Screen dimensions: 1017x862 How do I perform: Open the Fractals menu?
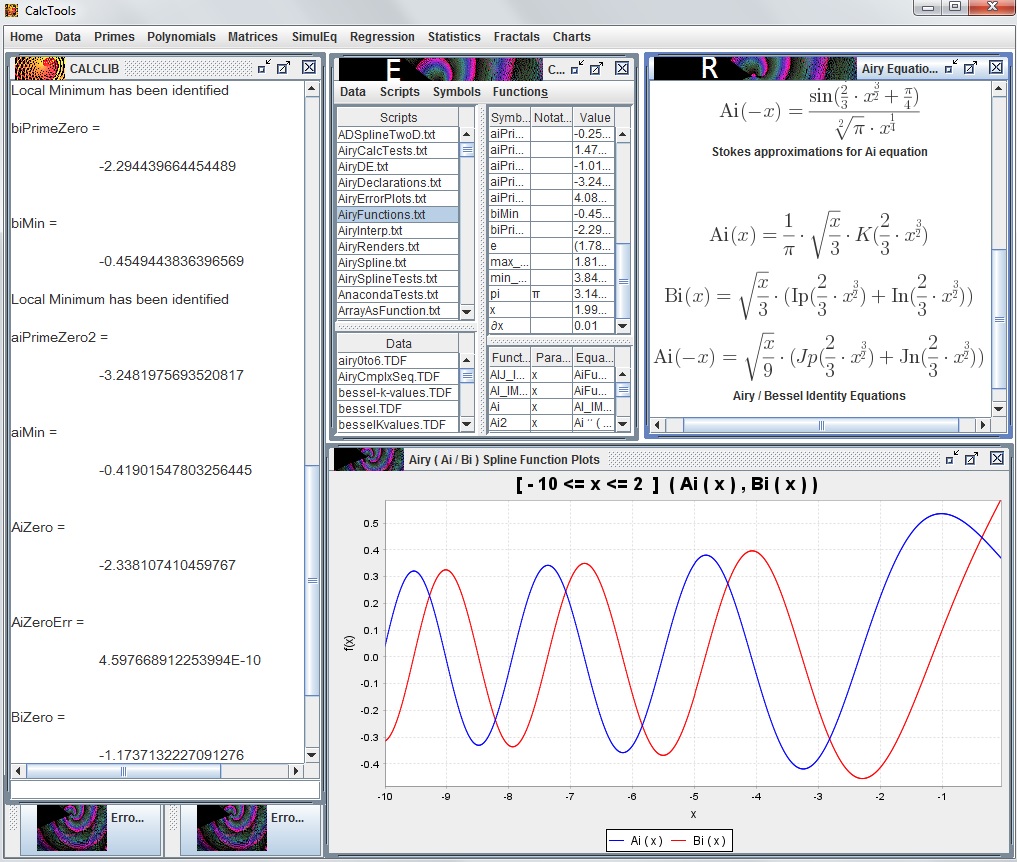click(x=517, y=37)
